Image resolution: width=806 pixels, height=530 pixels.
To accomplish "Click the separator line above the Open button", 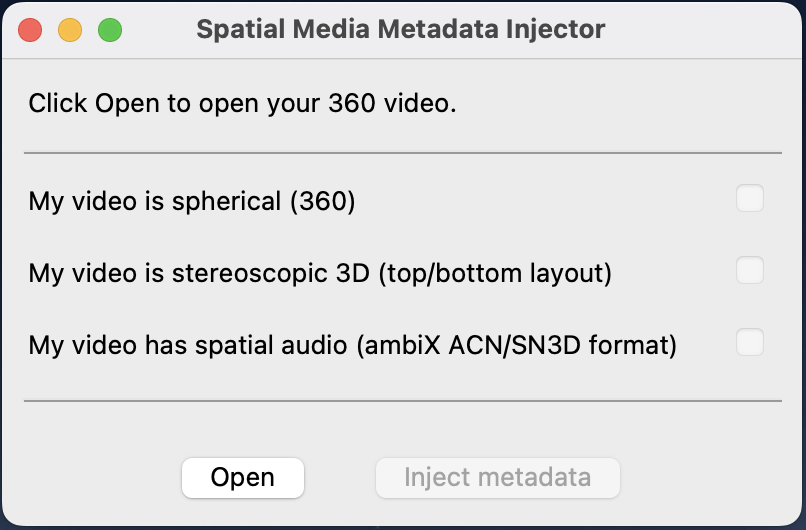I will pyautogui.click(x=403, y=400).
